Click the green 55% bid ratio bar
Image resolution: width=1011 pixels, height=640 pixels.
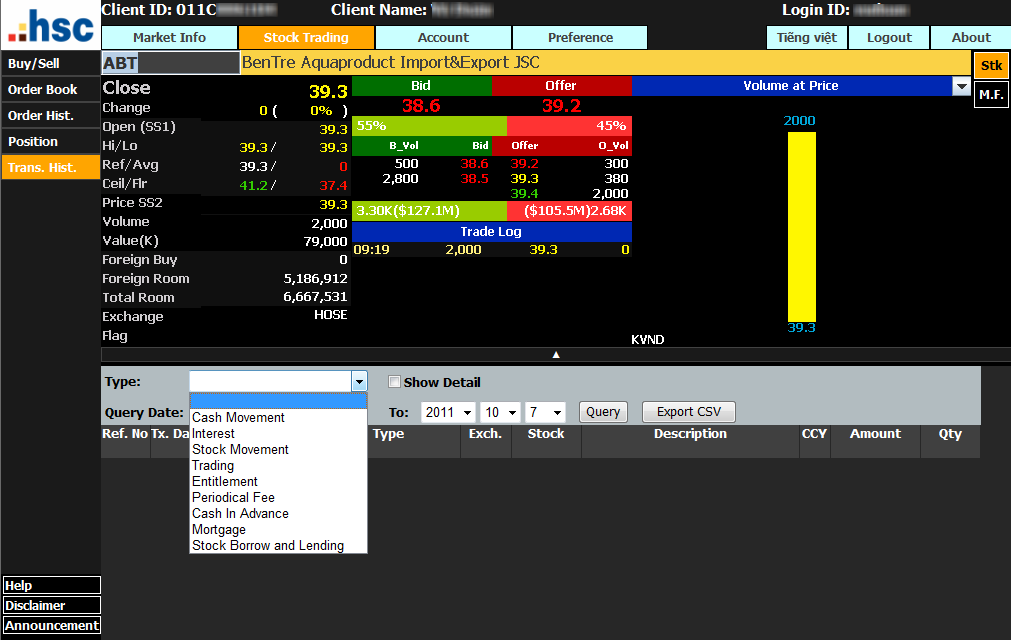click(429, 126)
